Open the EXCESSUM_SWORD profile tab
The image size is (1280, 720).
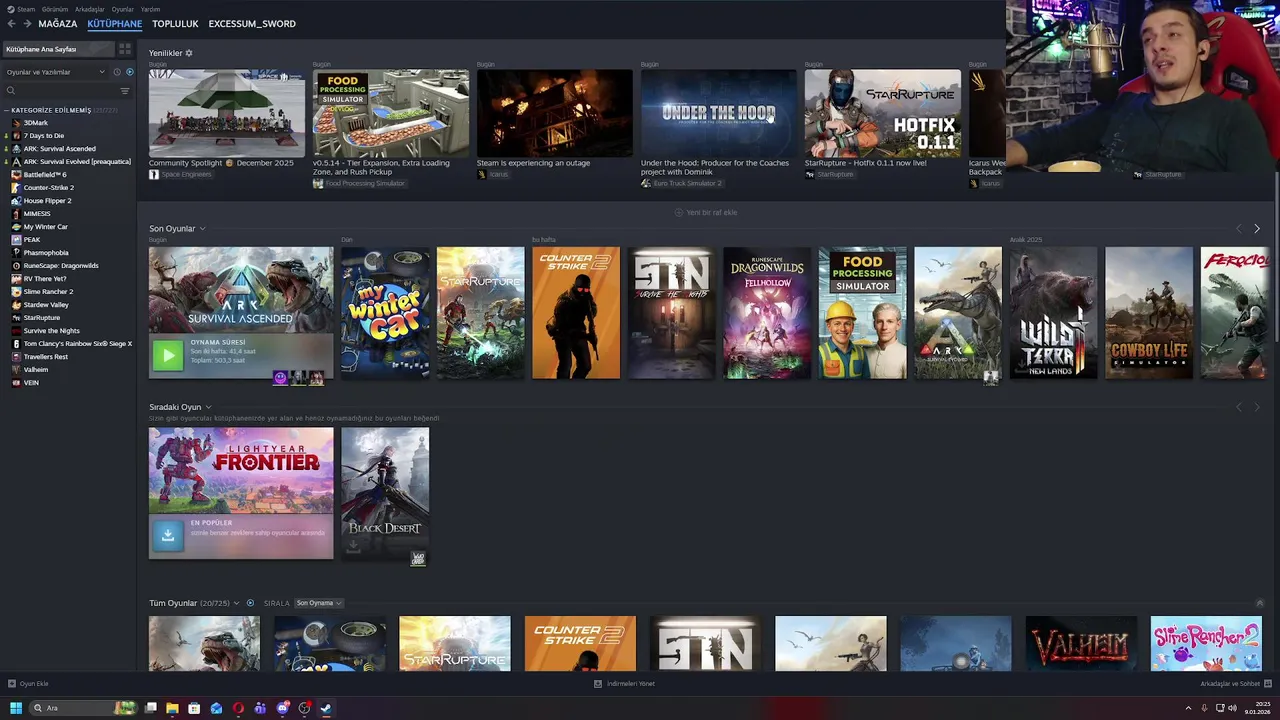pyautogui.click(x=252, y=24)
